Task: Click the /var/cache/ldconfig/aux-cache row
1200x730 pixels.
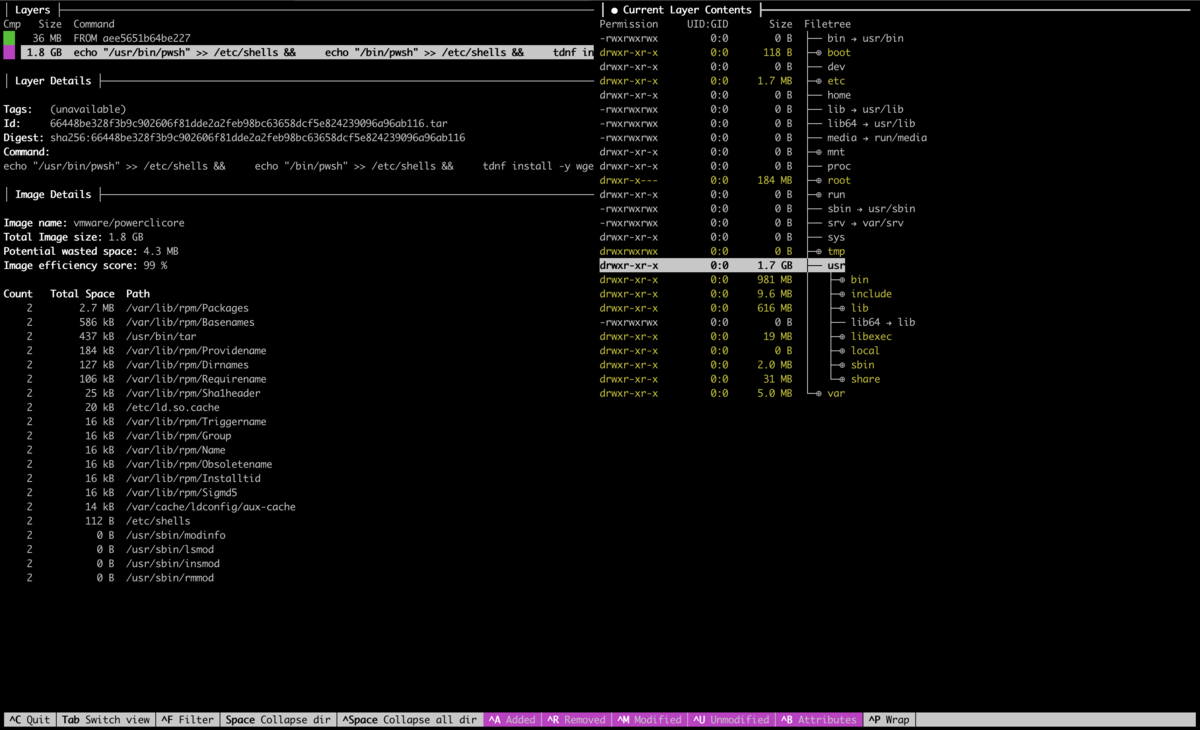Action: click(x=150, y=507)
